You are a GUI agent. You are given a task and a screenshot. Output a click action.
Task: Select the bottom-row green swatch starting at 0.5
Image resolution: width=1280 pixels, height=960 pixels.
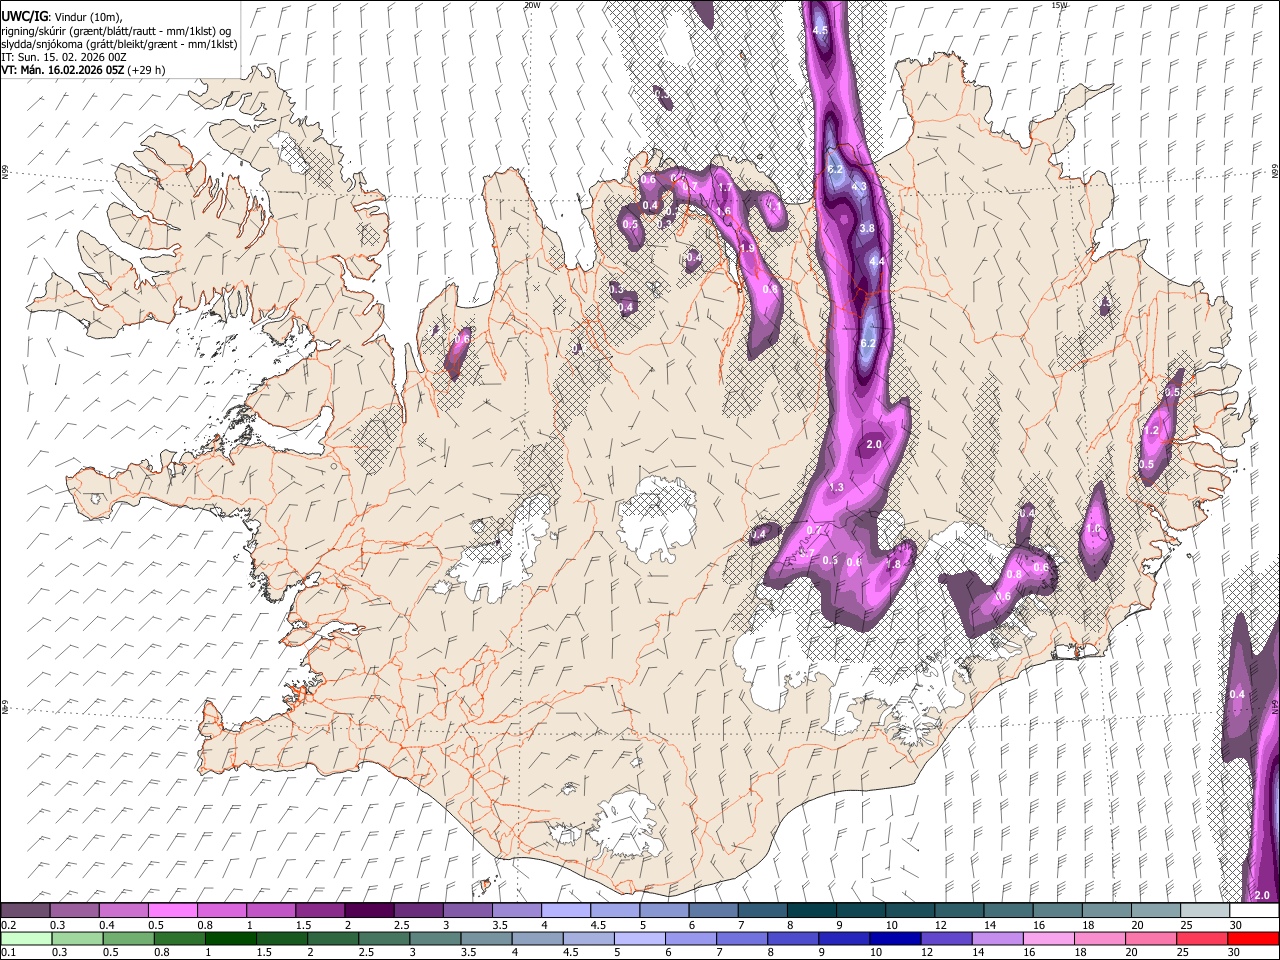point(128,938)
